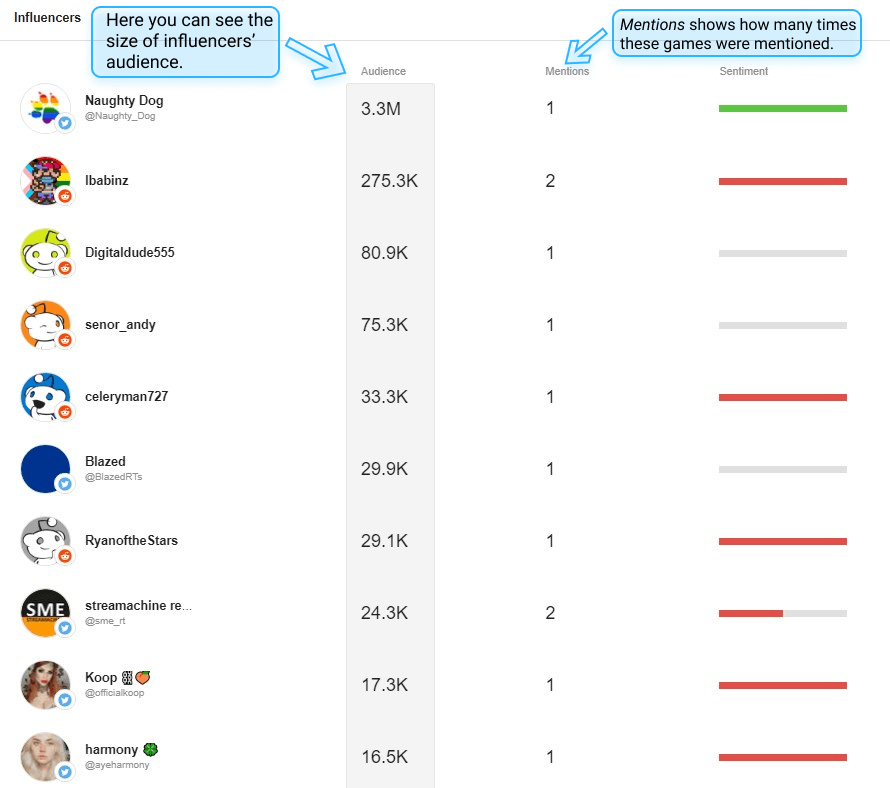Click the Twitter badge on Blazed's profile picture
Viewport: 890px width, 788px height.
[x=63, y=482]
